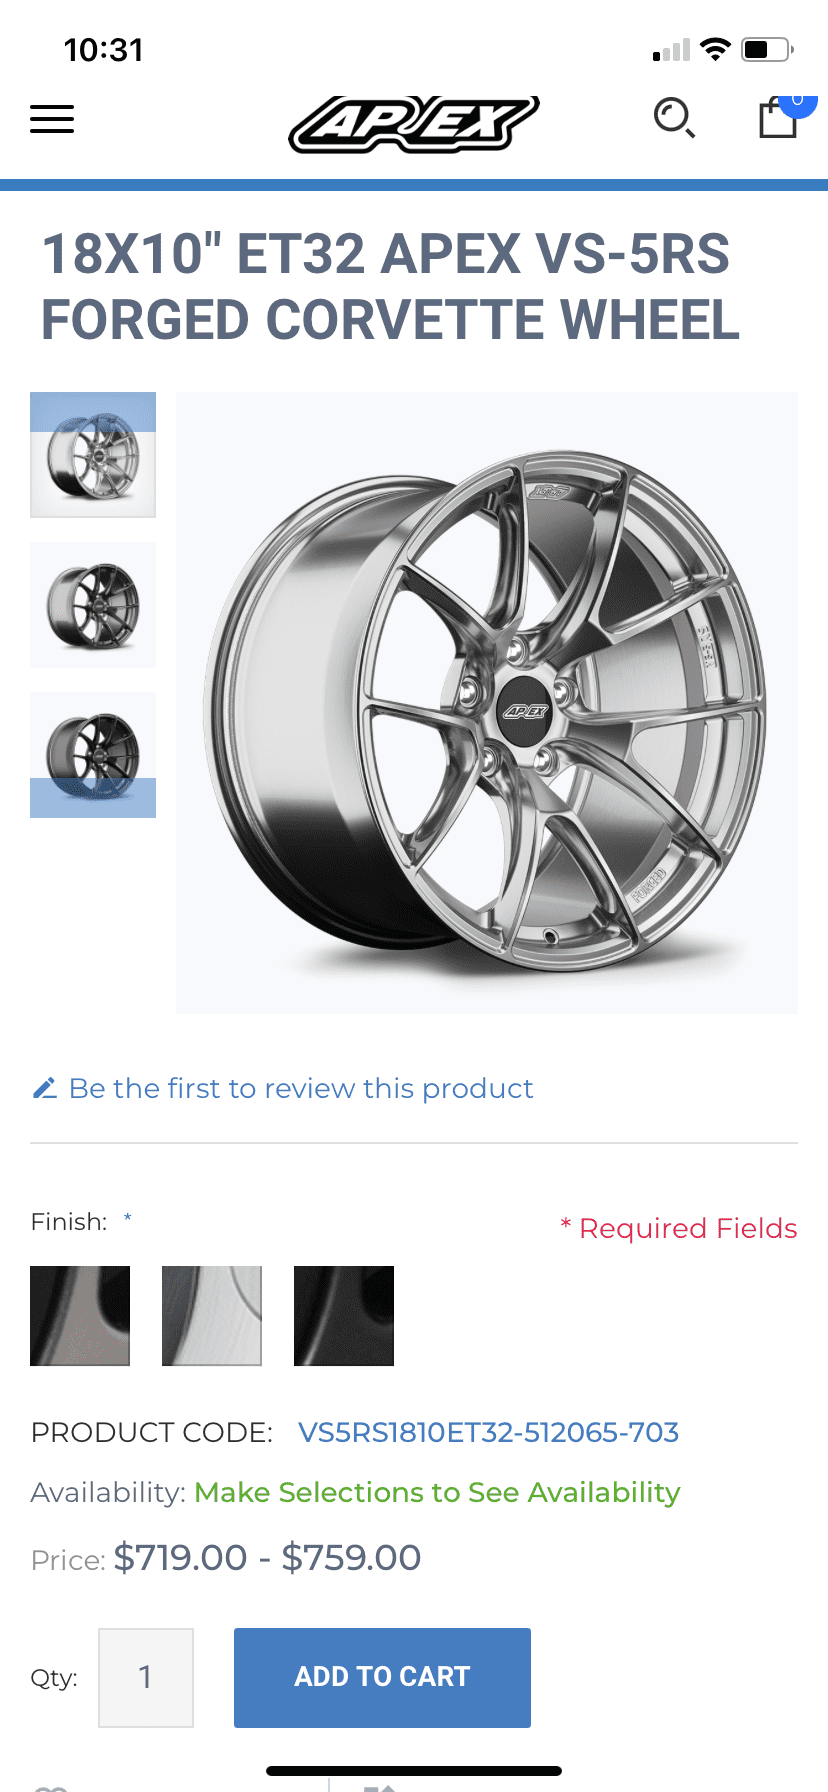Screen dimensions: 828x1792
Task: Click the large main wheel product image
Action: [x=487, y=703]
